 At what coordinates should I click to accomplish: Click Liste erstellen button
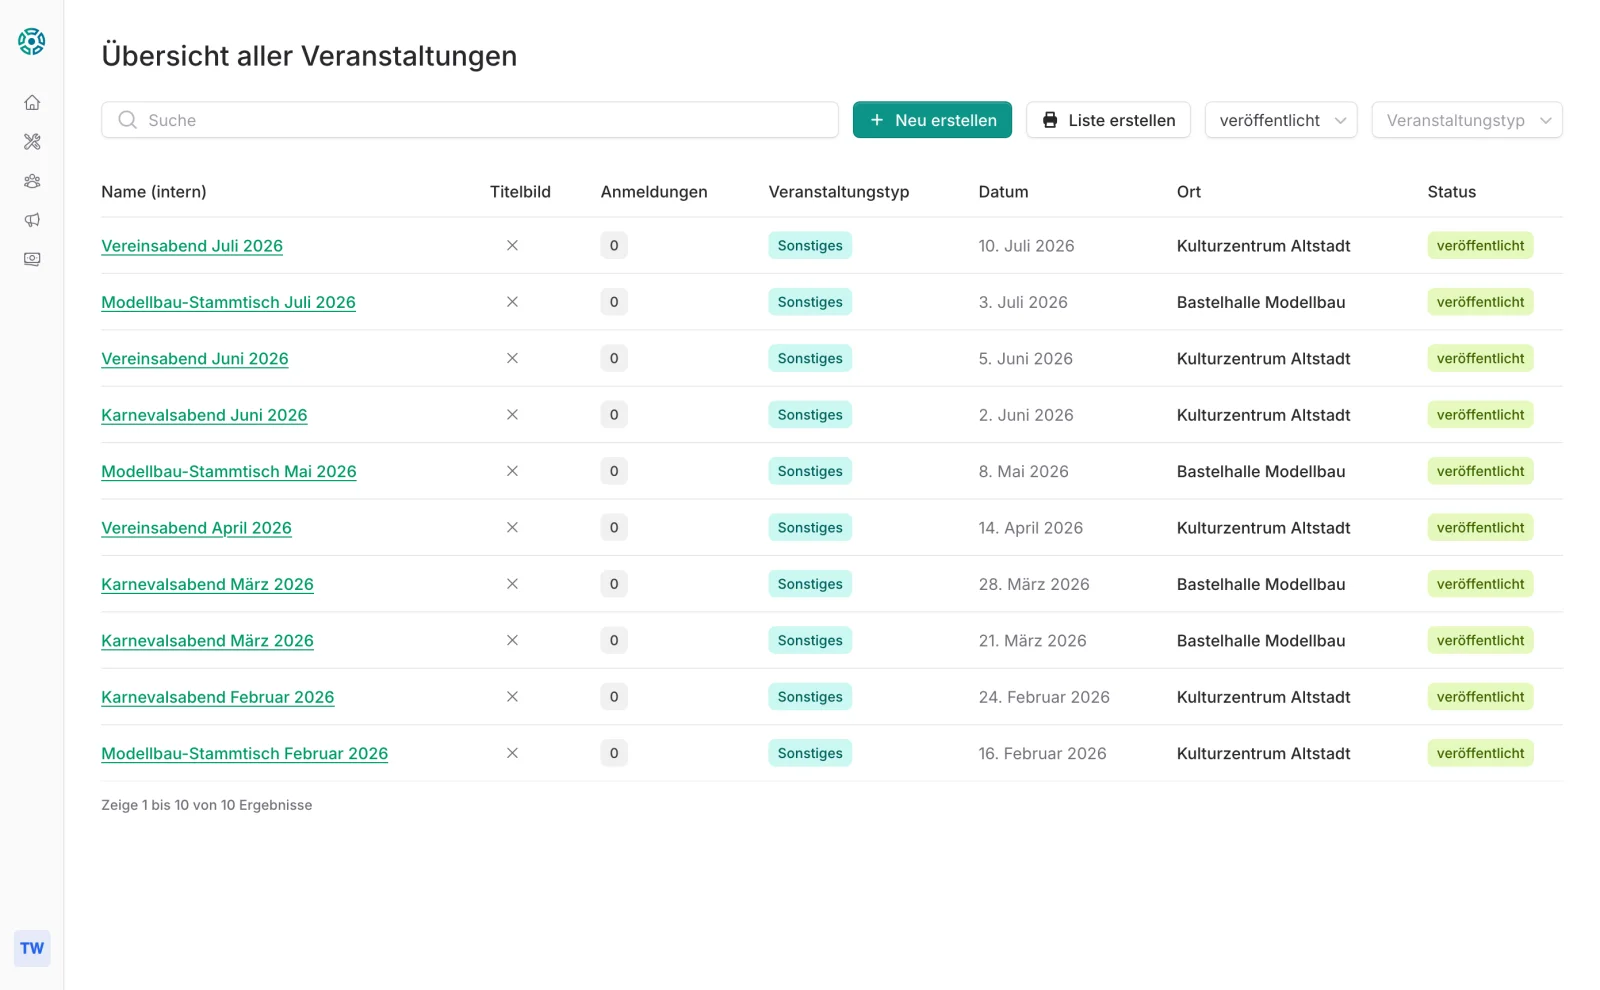(1108, 120)
